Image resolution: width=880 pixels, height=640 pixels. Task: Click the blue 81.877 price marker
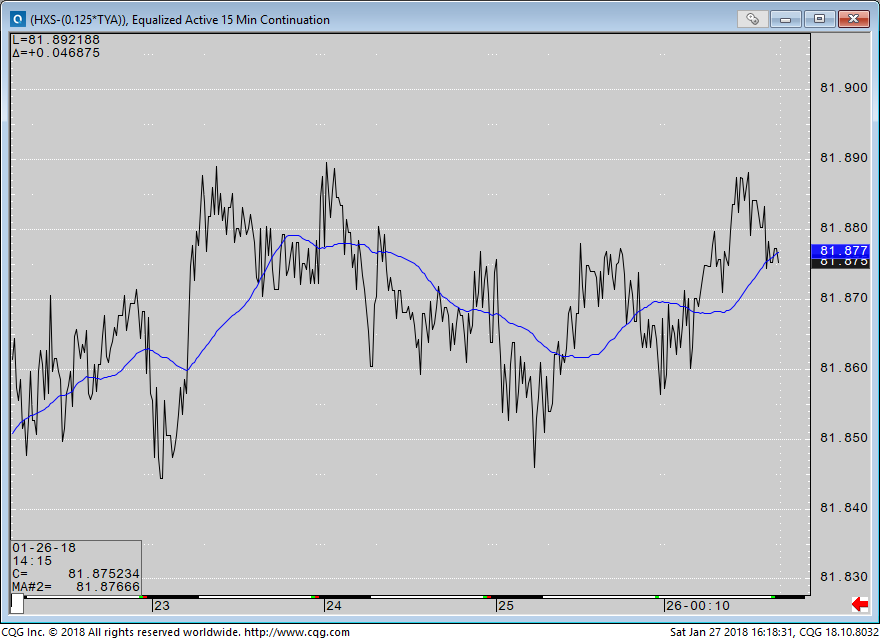[x=840, y=250]
